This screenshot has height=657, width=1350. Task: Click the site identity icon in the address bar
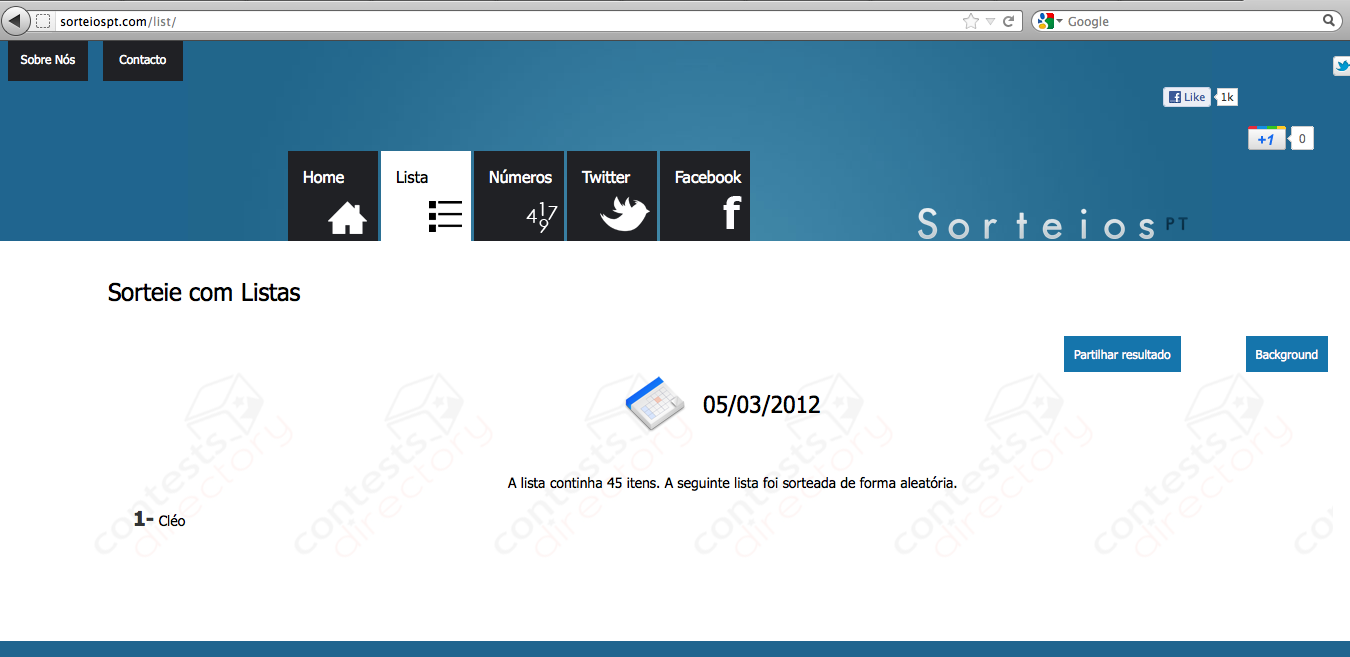click(x=43, y=21)
